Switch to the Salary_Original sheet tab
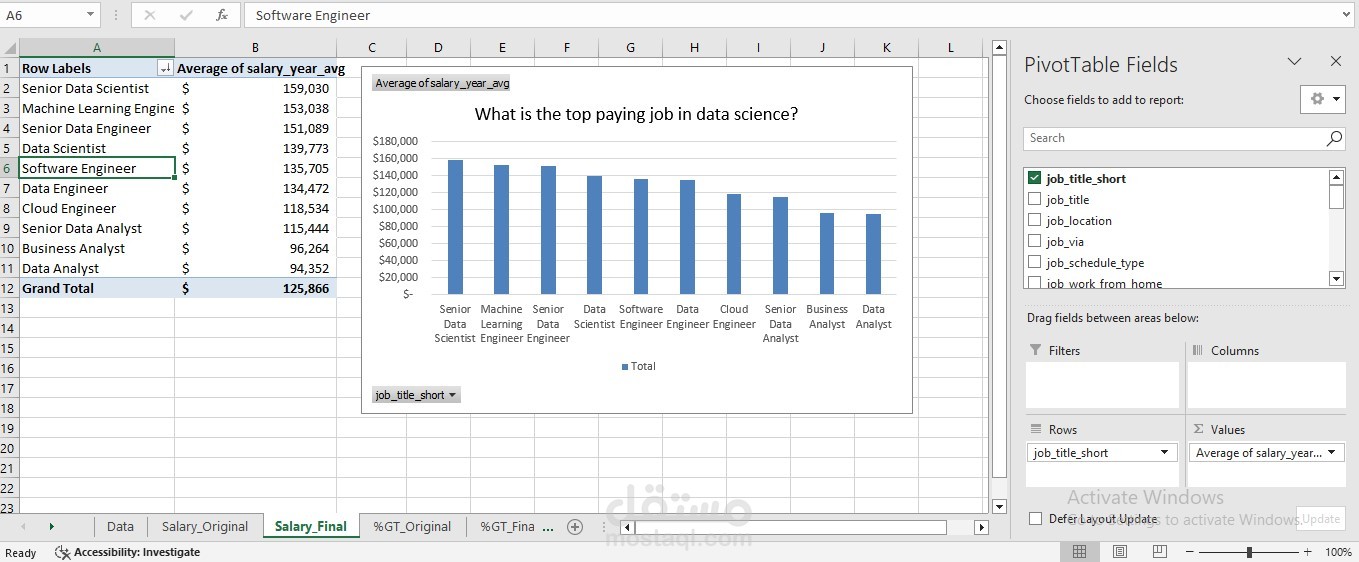The height and width of the screenshot is (562, 1359). [205, 527]
